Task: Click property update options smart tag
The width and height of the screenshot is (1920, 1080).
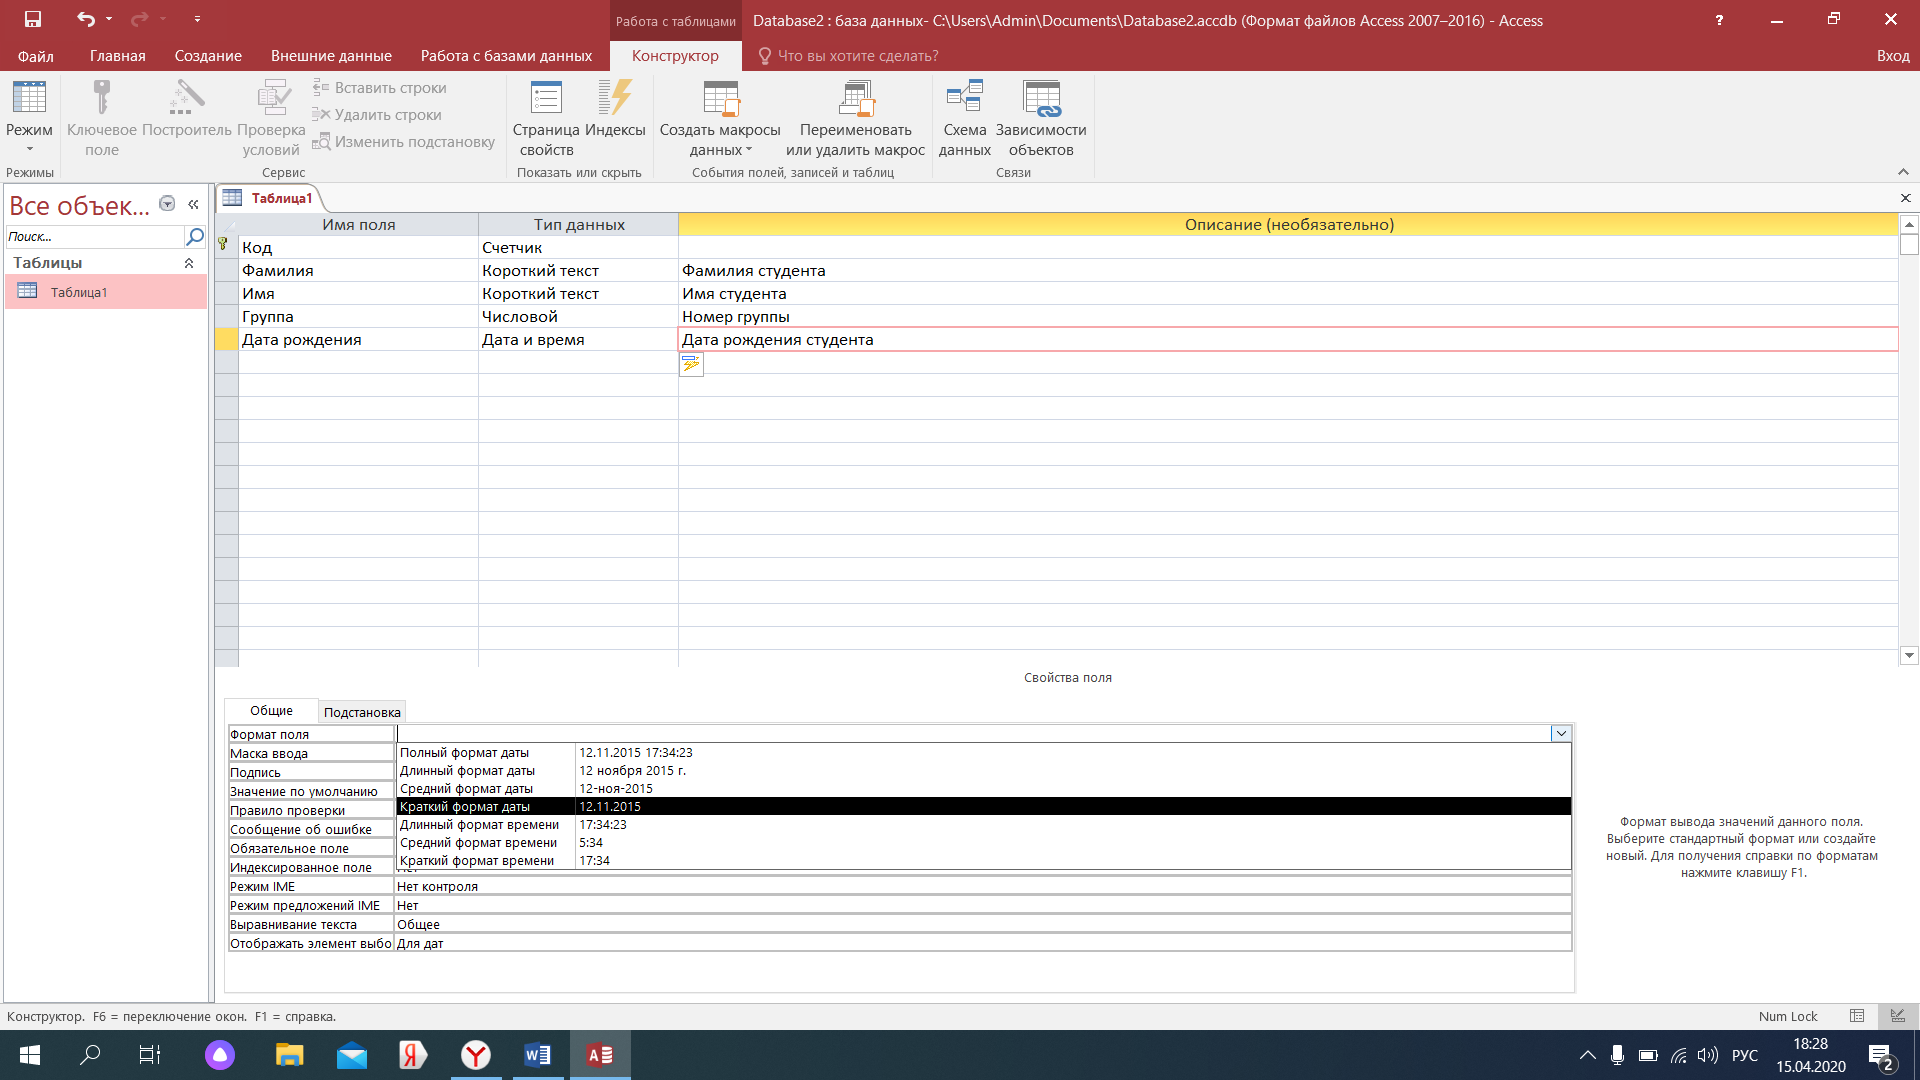Action: (691, 365)
